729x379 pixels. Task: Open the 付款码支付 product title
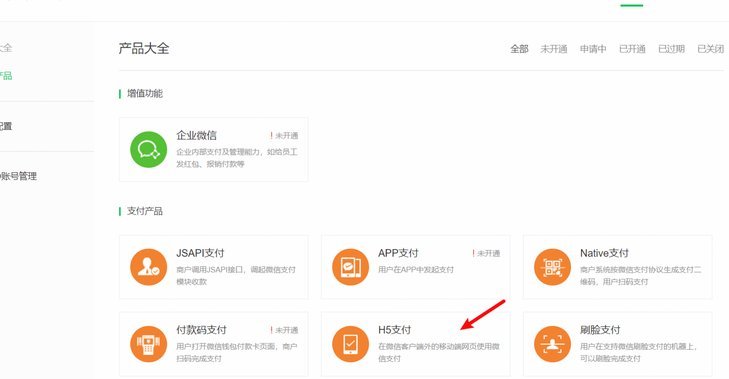201,330
